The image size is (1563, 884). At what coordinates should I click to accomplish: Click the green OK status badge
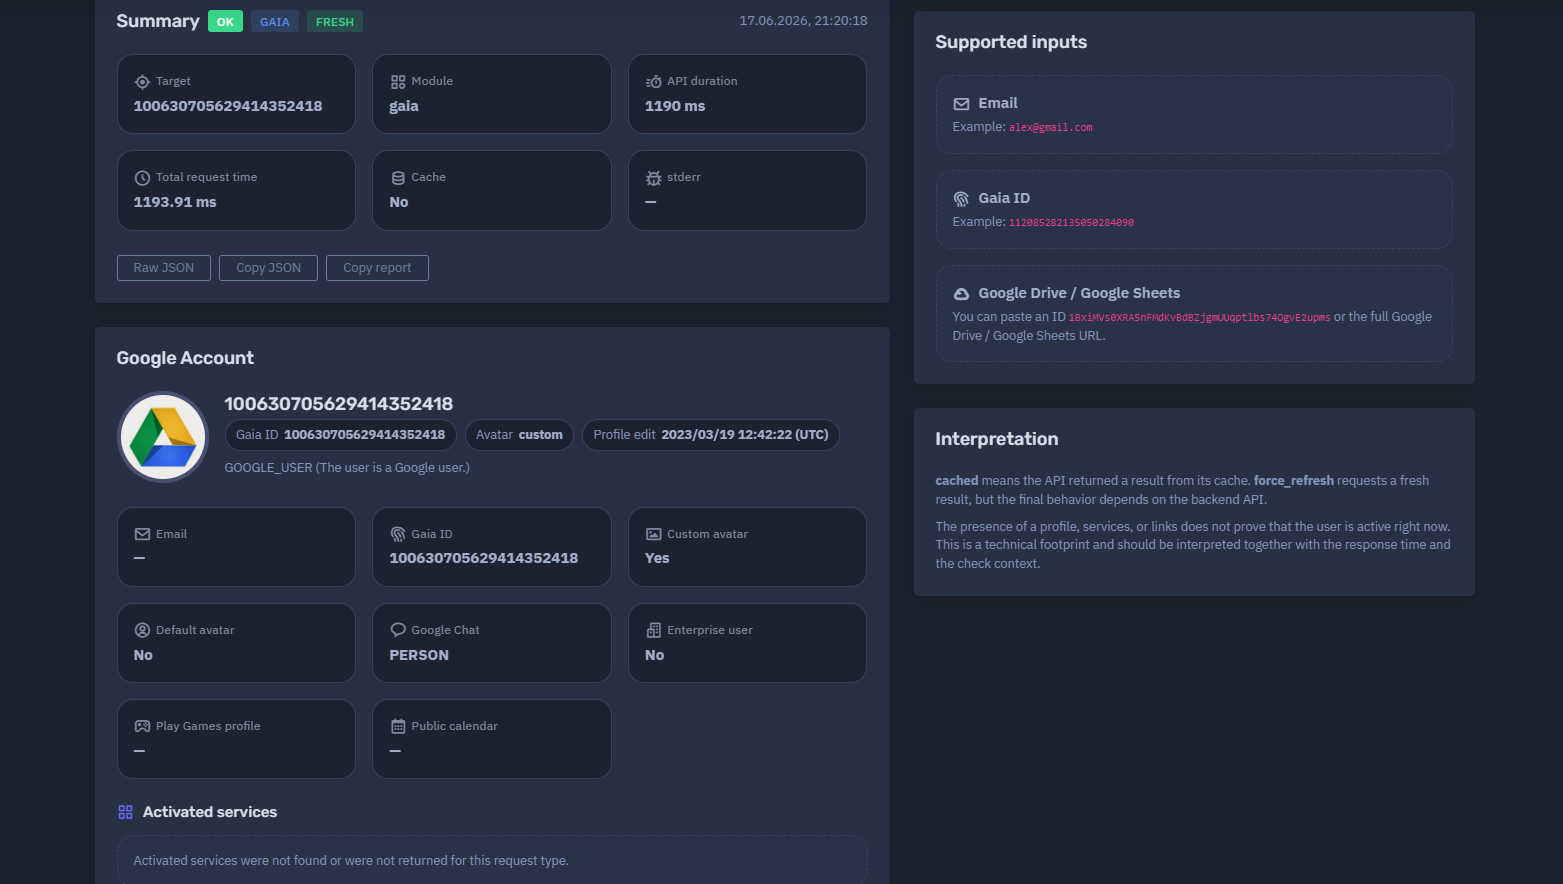pos(225,22)
